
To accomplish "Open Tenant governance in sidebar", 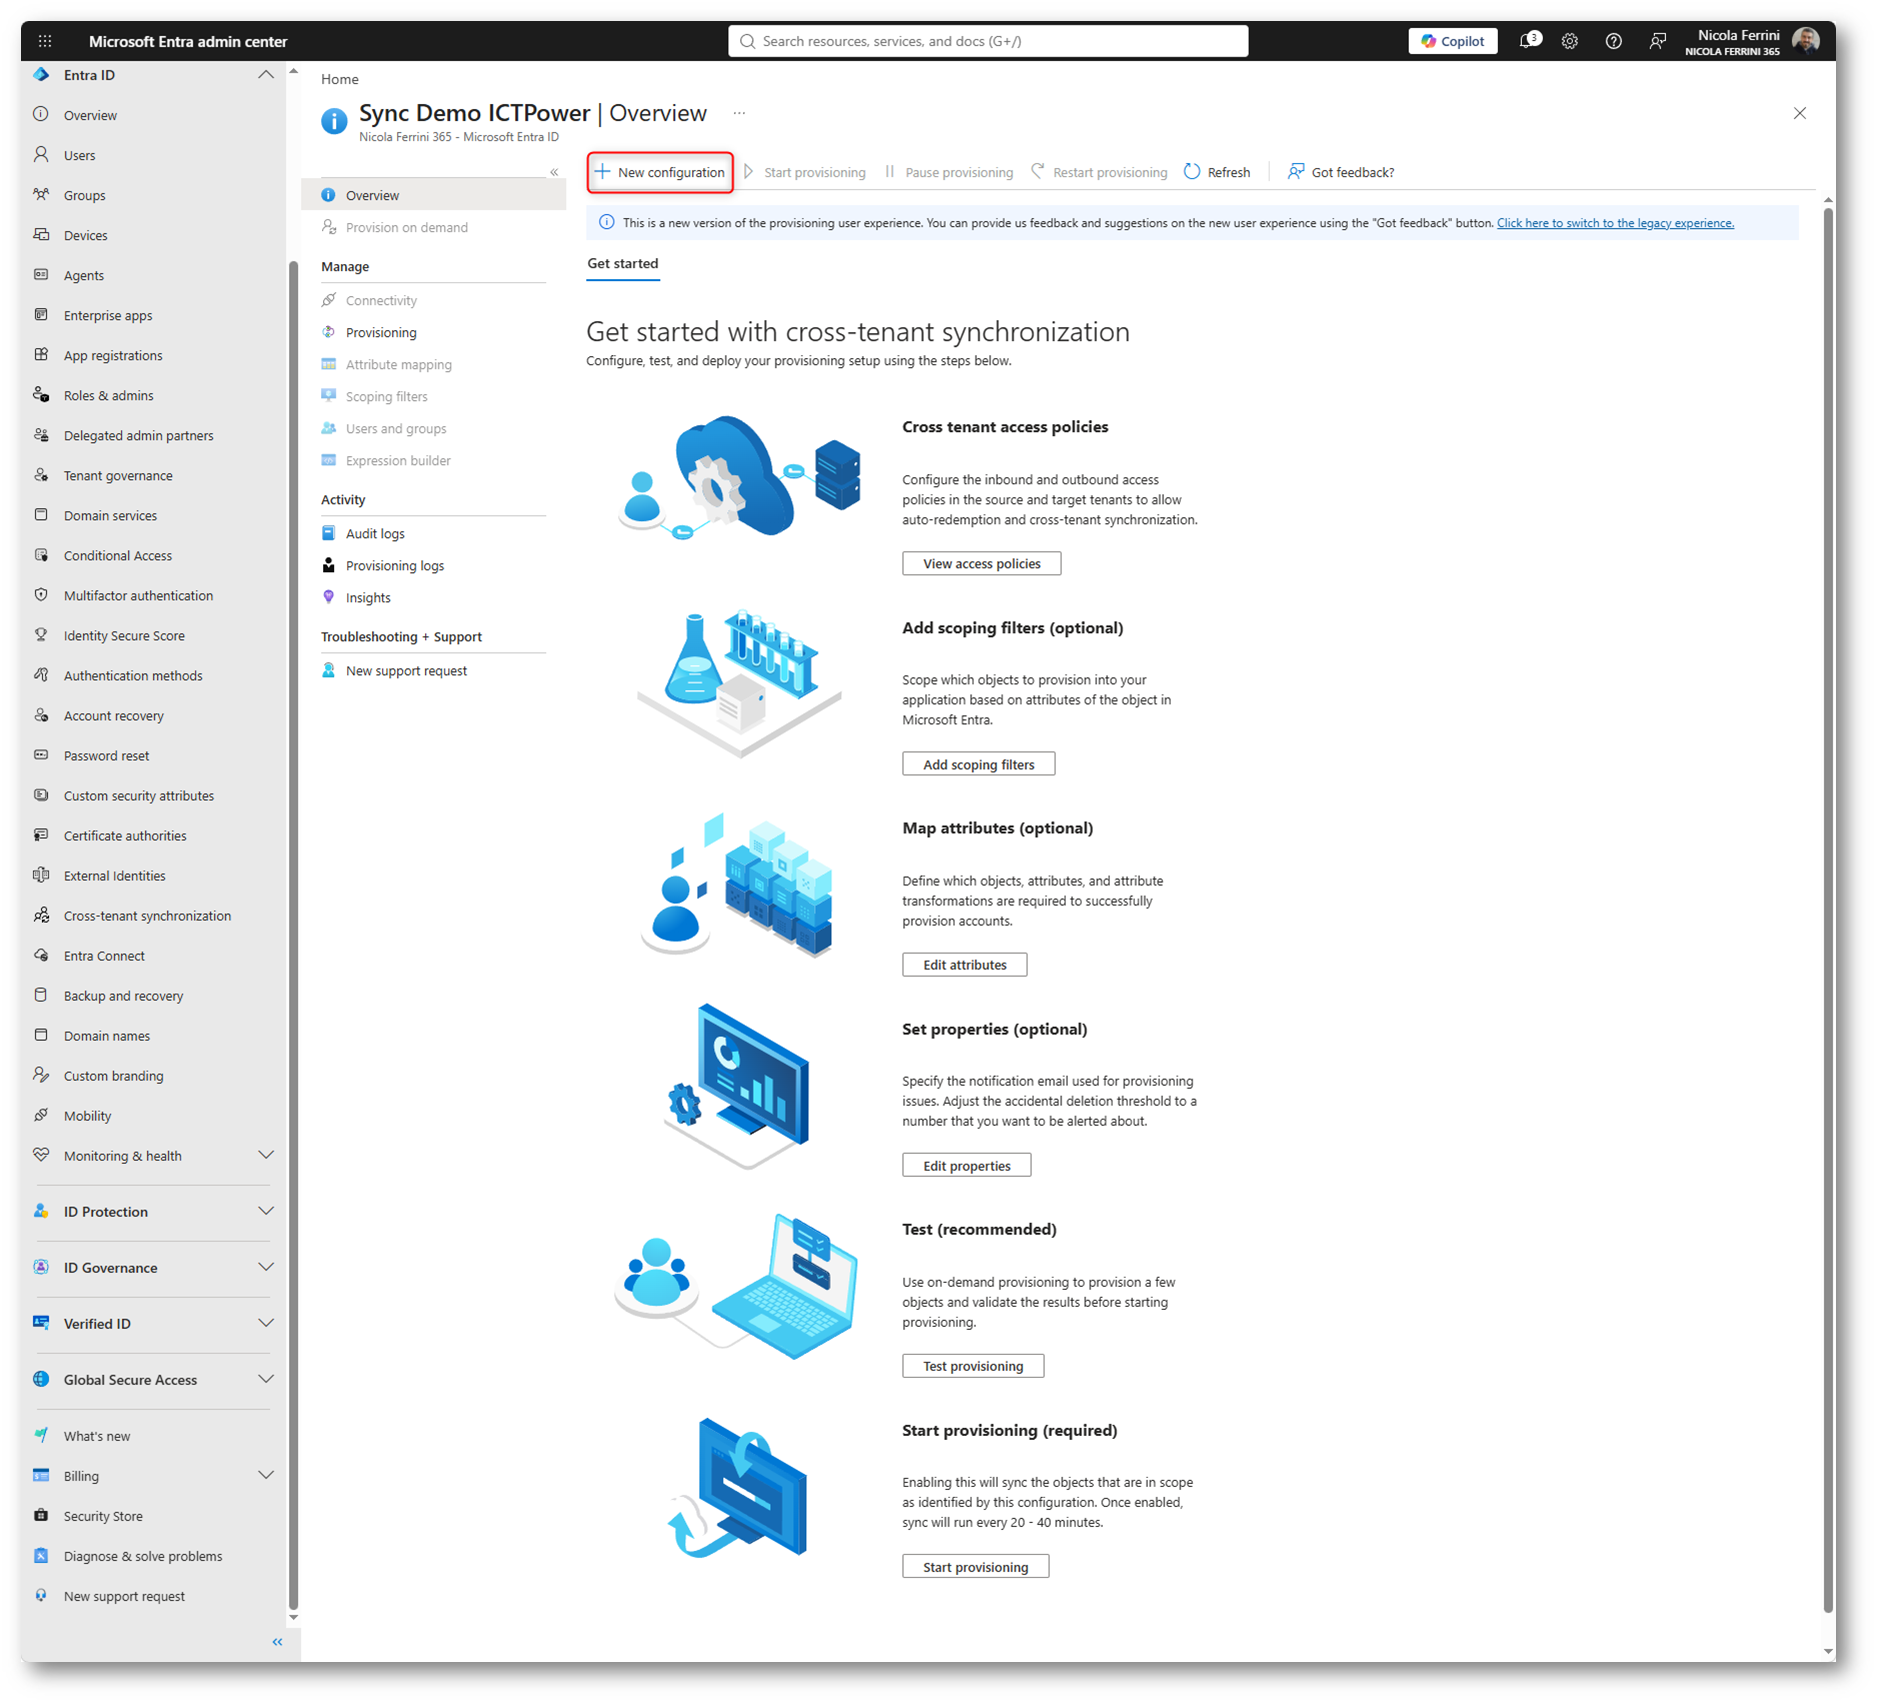I will (118, 475).
